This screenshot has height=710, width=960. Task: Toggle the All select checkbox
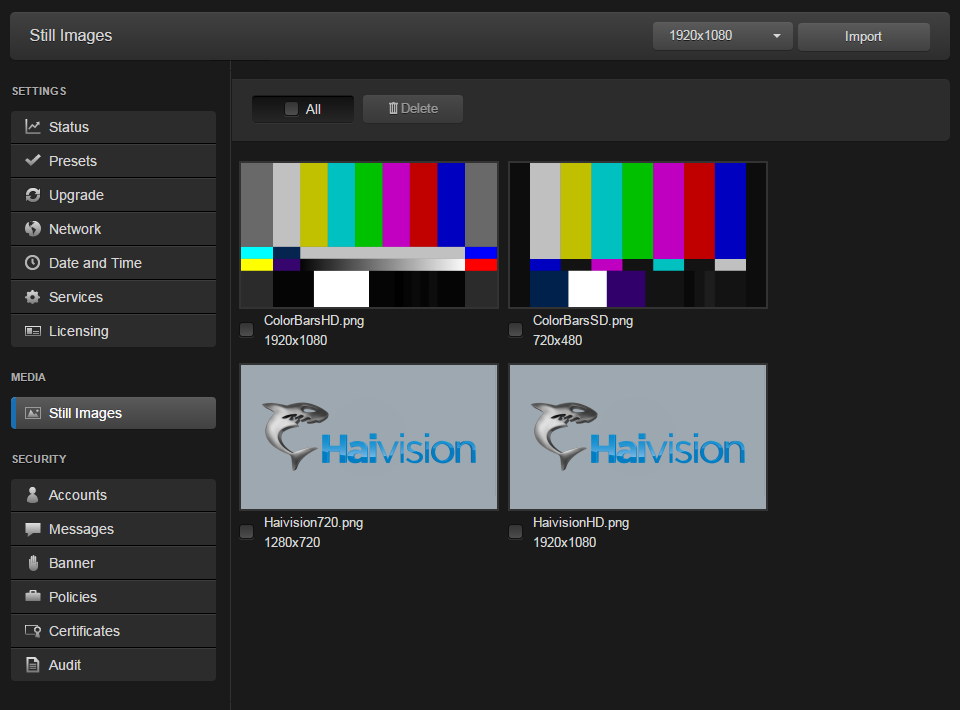[292, 109]
